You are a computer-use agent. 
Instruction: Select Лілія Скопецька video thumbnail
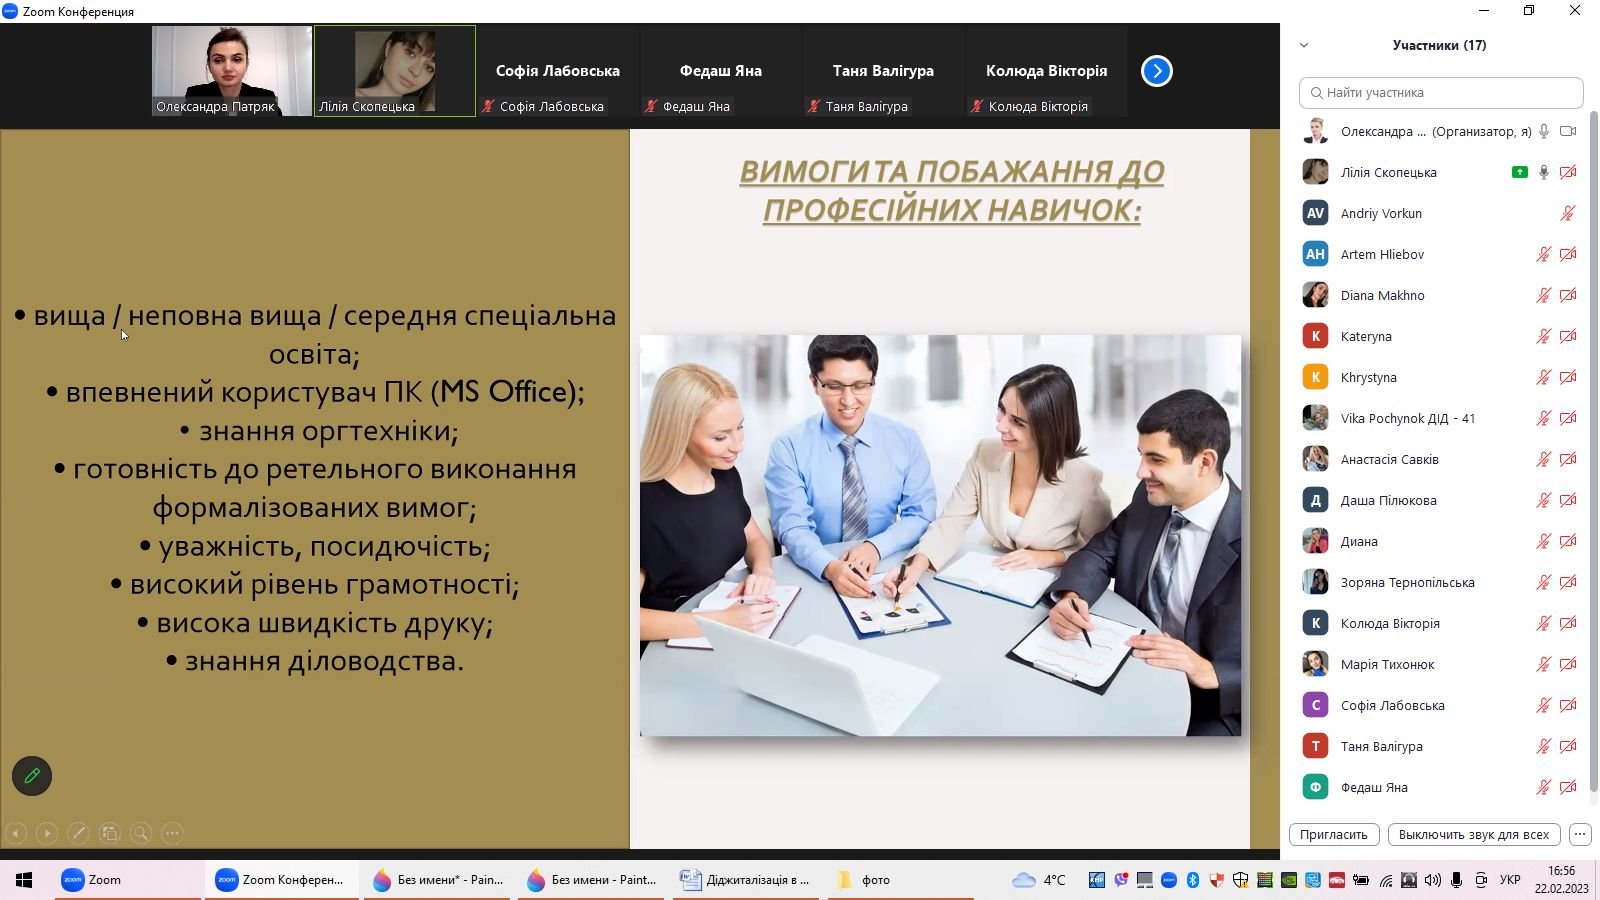point(395,71)
